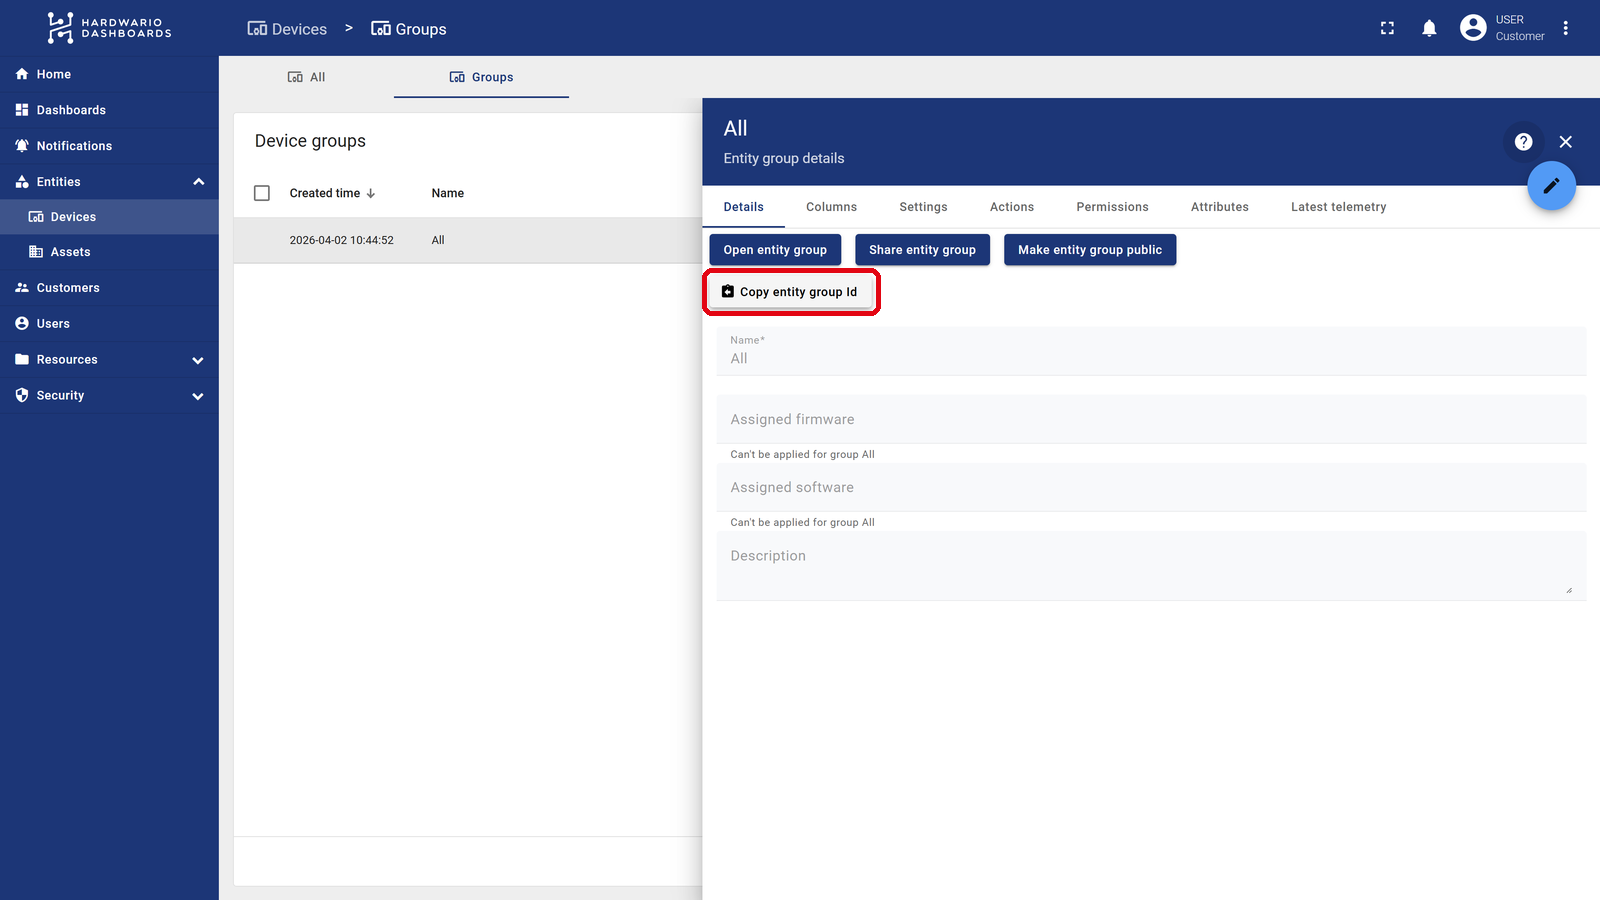Click the Assigned firmware field
The image size is (1600, 900).
click(x=1151, y=419)
